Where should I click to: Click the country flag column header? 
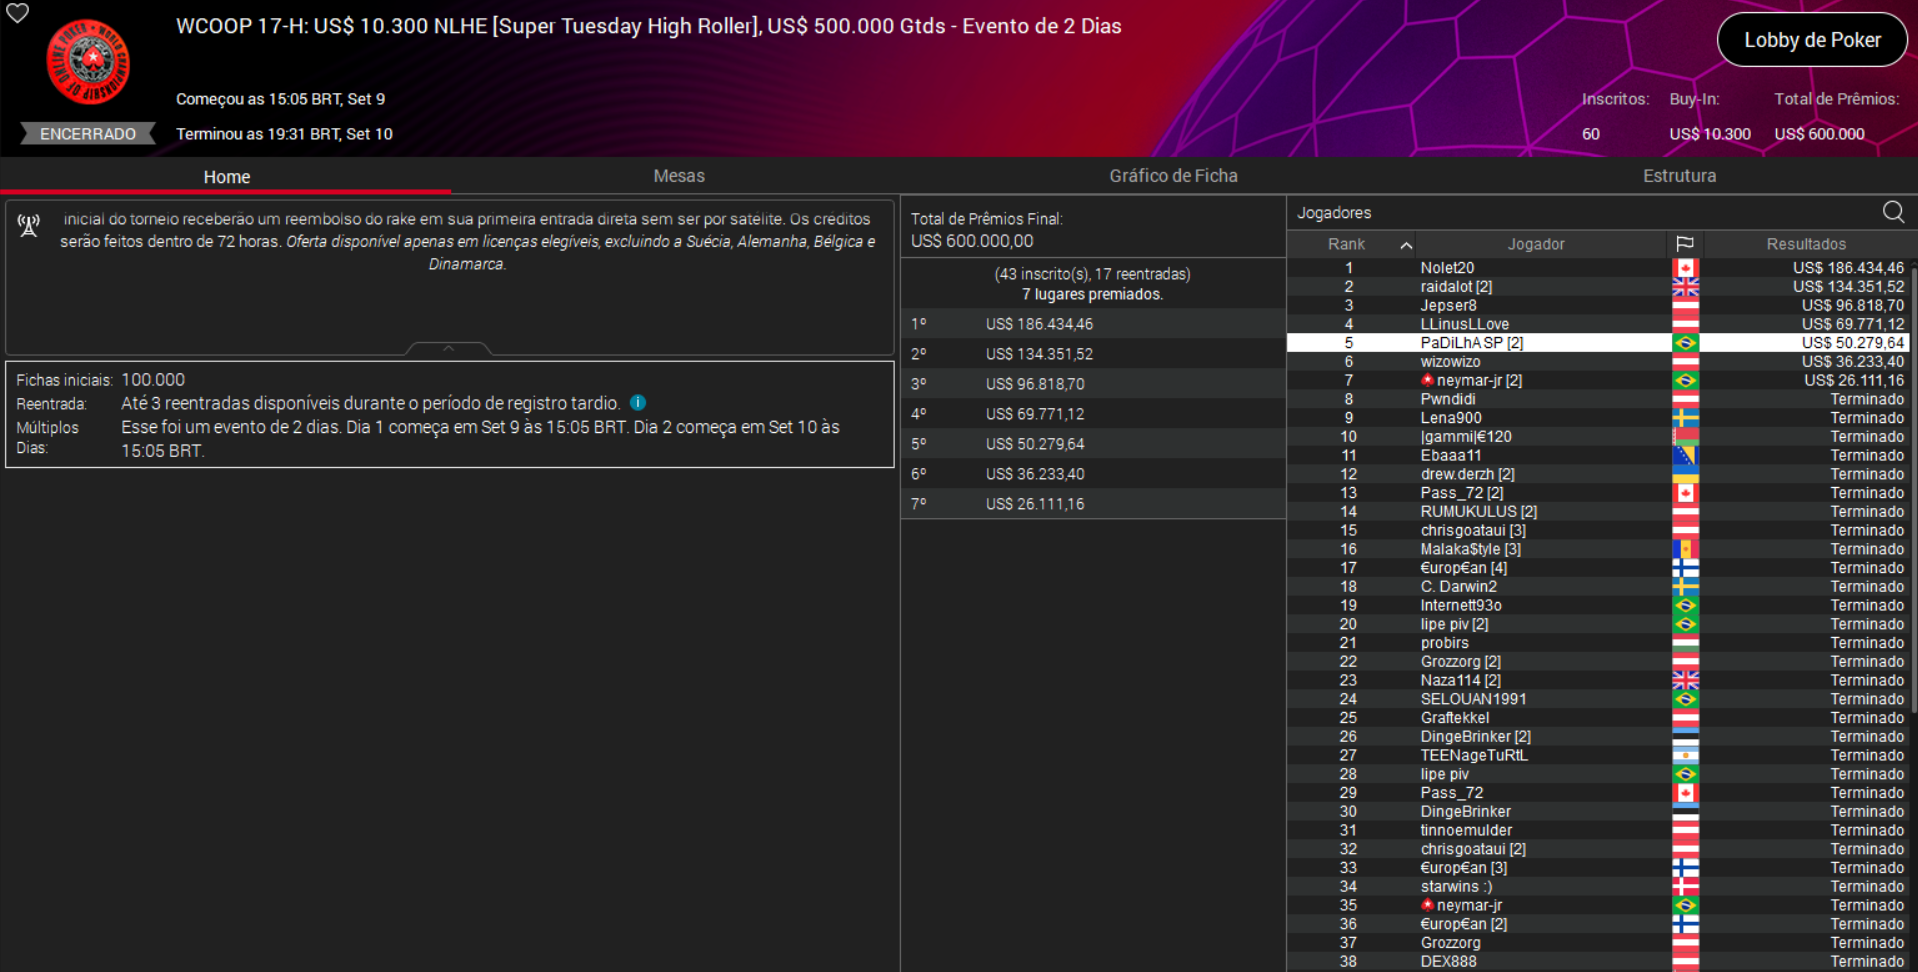pos(1684,244)
